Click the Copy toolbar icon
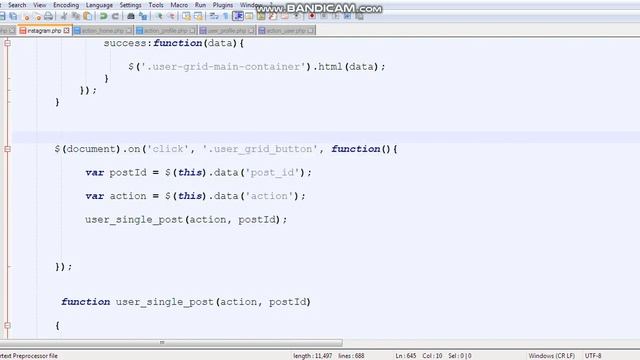Screen dimensions: 640x360 click(76, 16)
